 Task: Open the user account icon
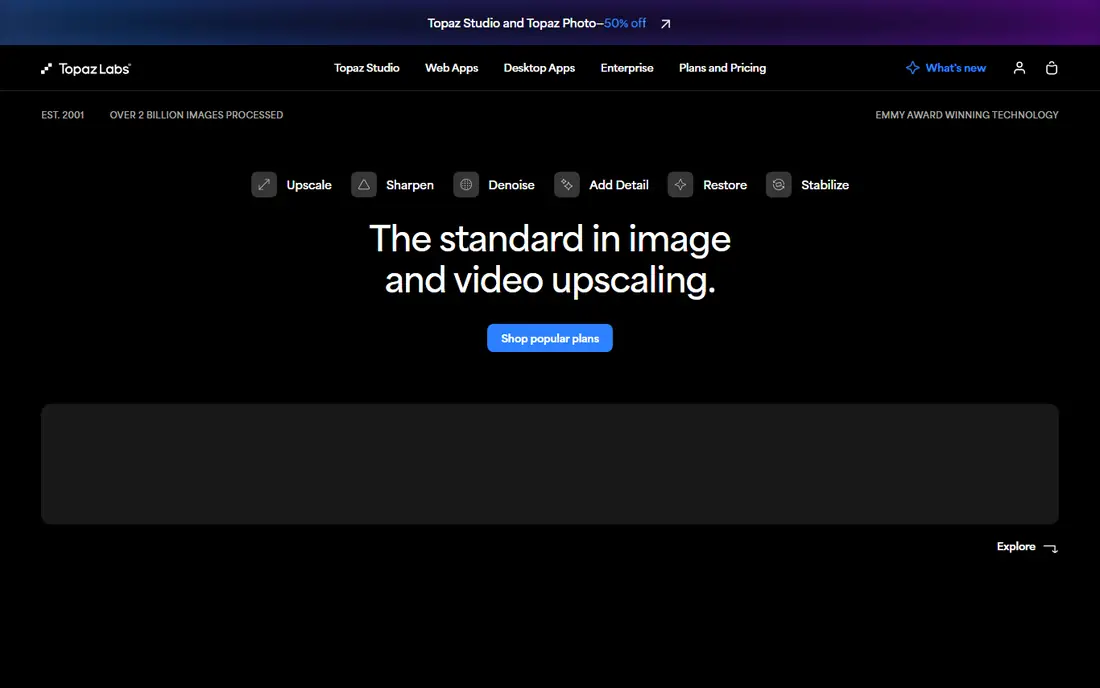(1019, 68)
